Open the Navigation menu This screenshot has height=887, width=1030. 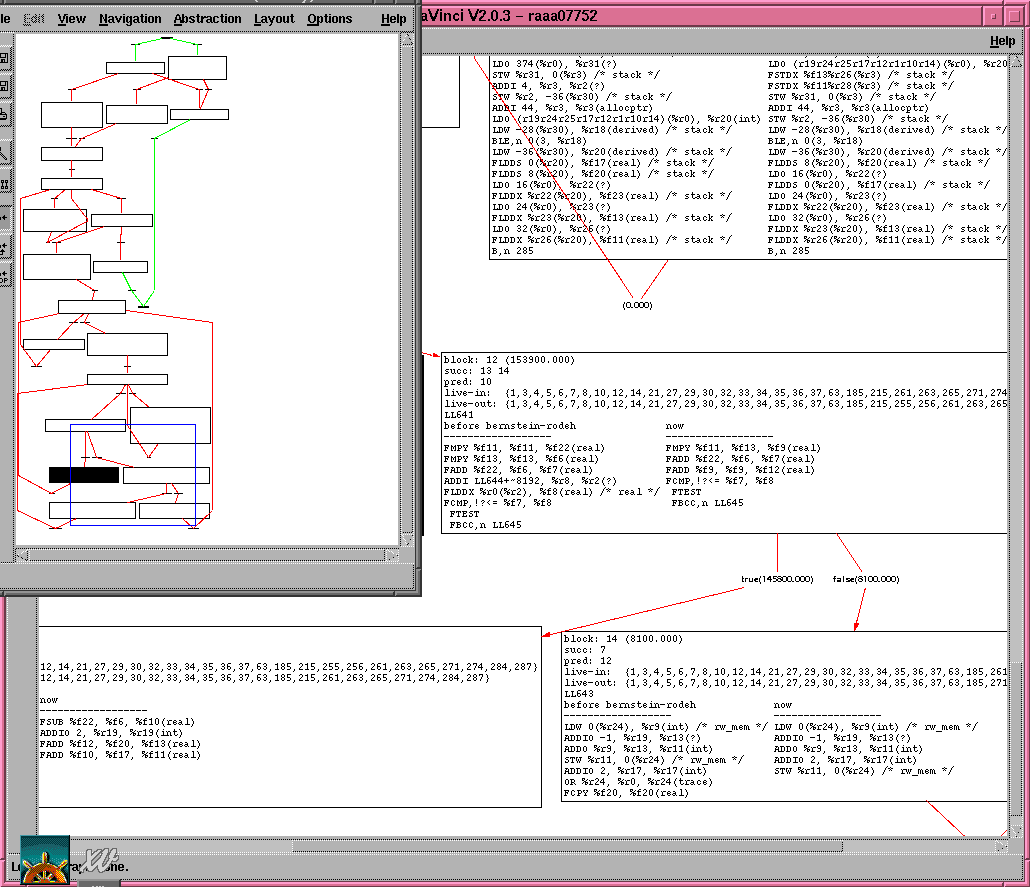pyautogui.click(x=130, y=19)
